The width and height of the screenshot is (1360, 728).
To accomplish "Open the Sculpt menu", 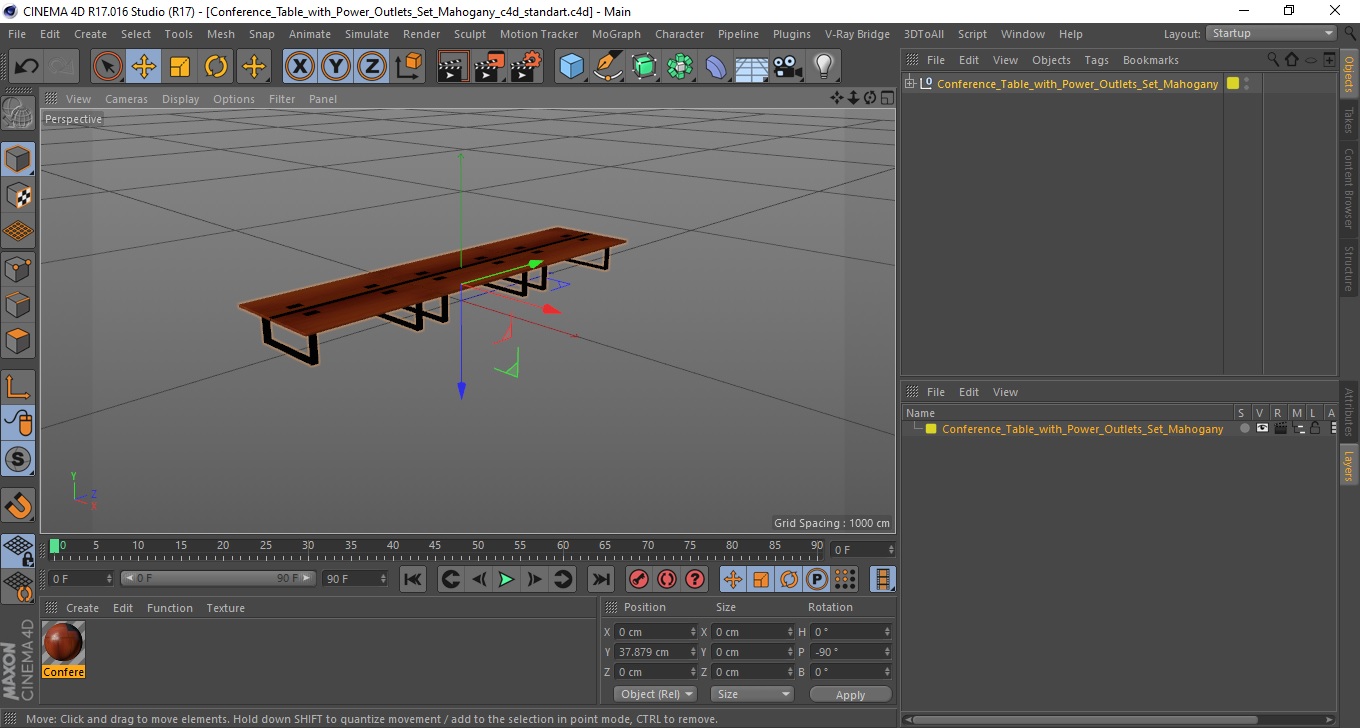I will (469, 34).
